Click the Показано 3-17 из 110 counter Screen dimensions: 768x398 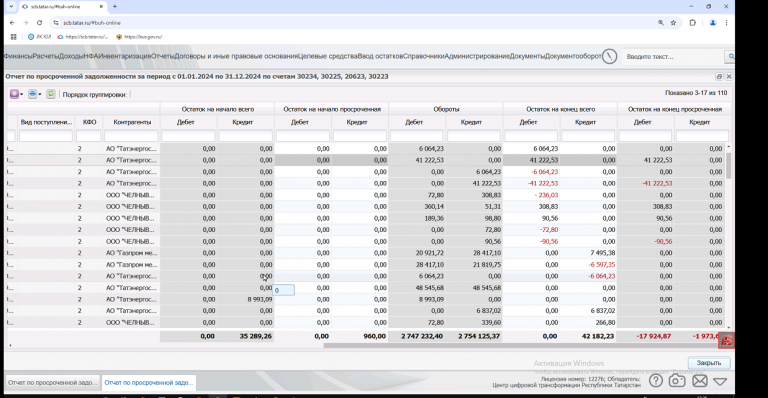click(696, 93)
